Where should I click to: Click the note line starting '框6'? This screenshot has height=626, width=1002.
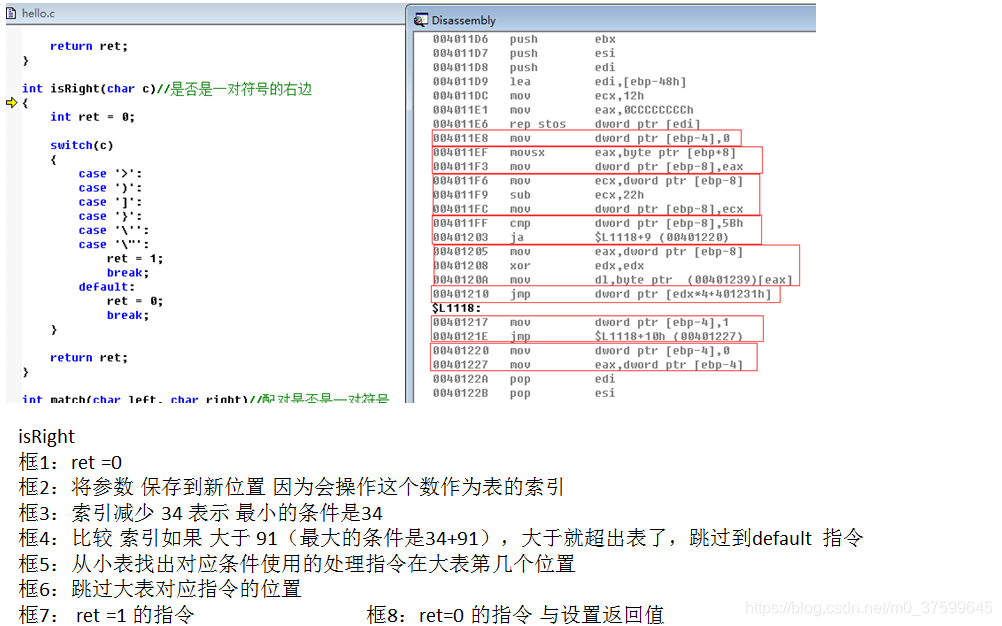click(x=160, y=588)
